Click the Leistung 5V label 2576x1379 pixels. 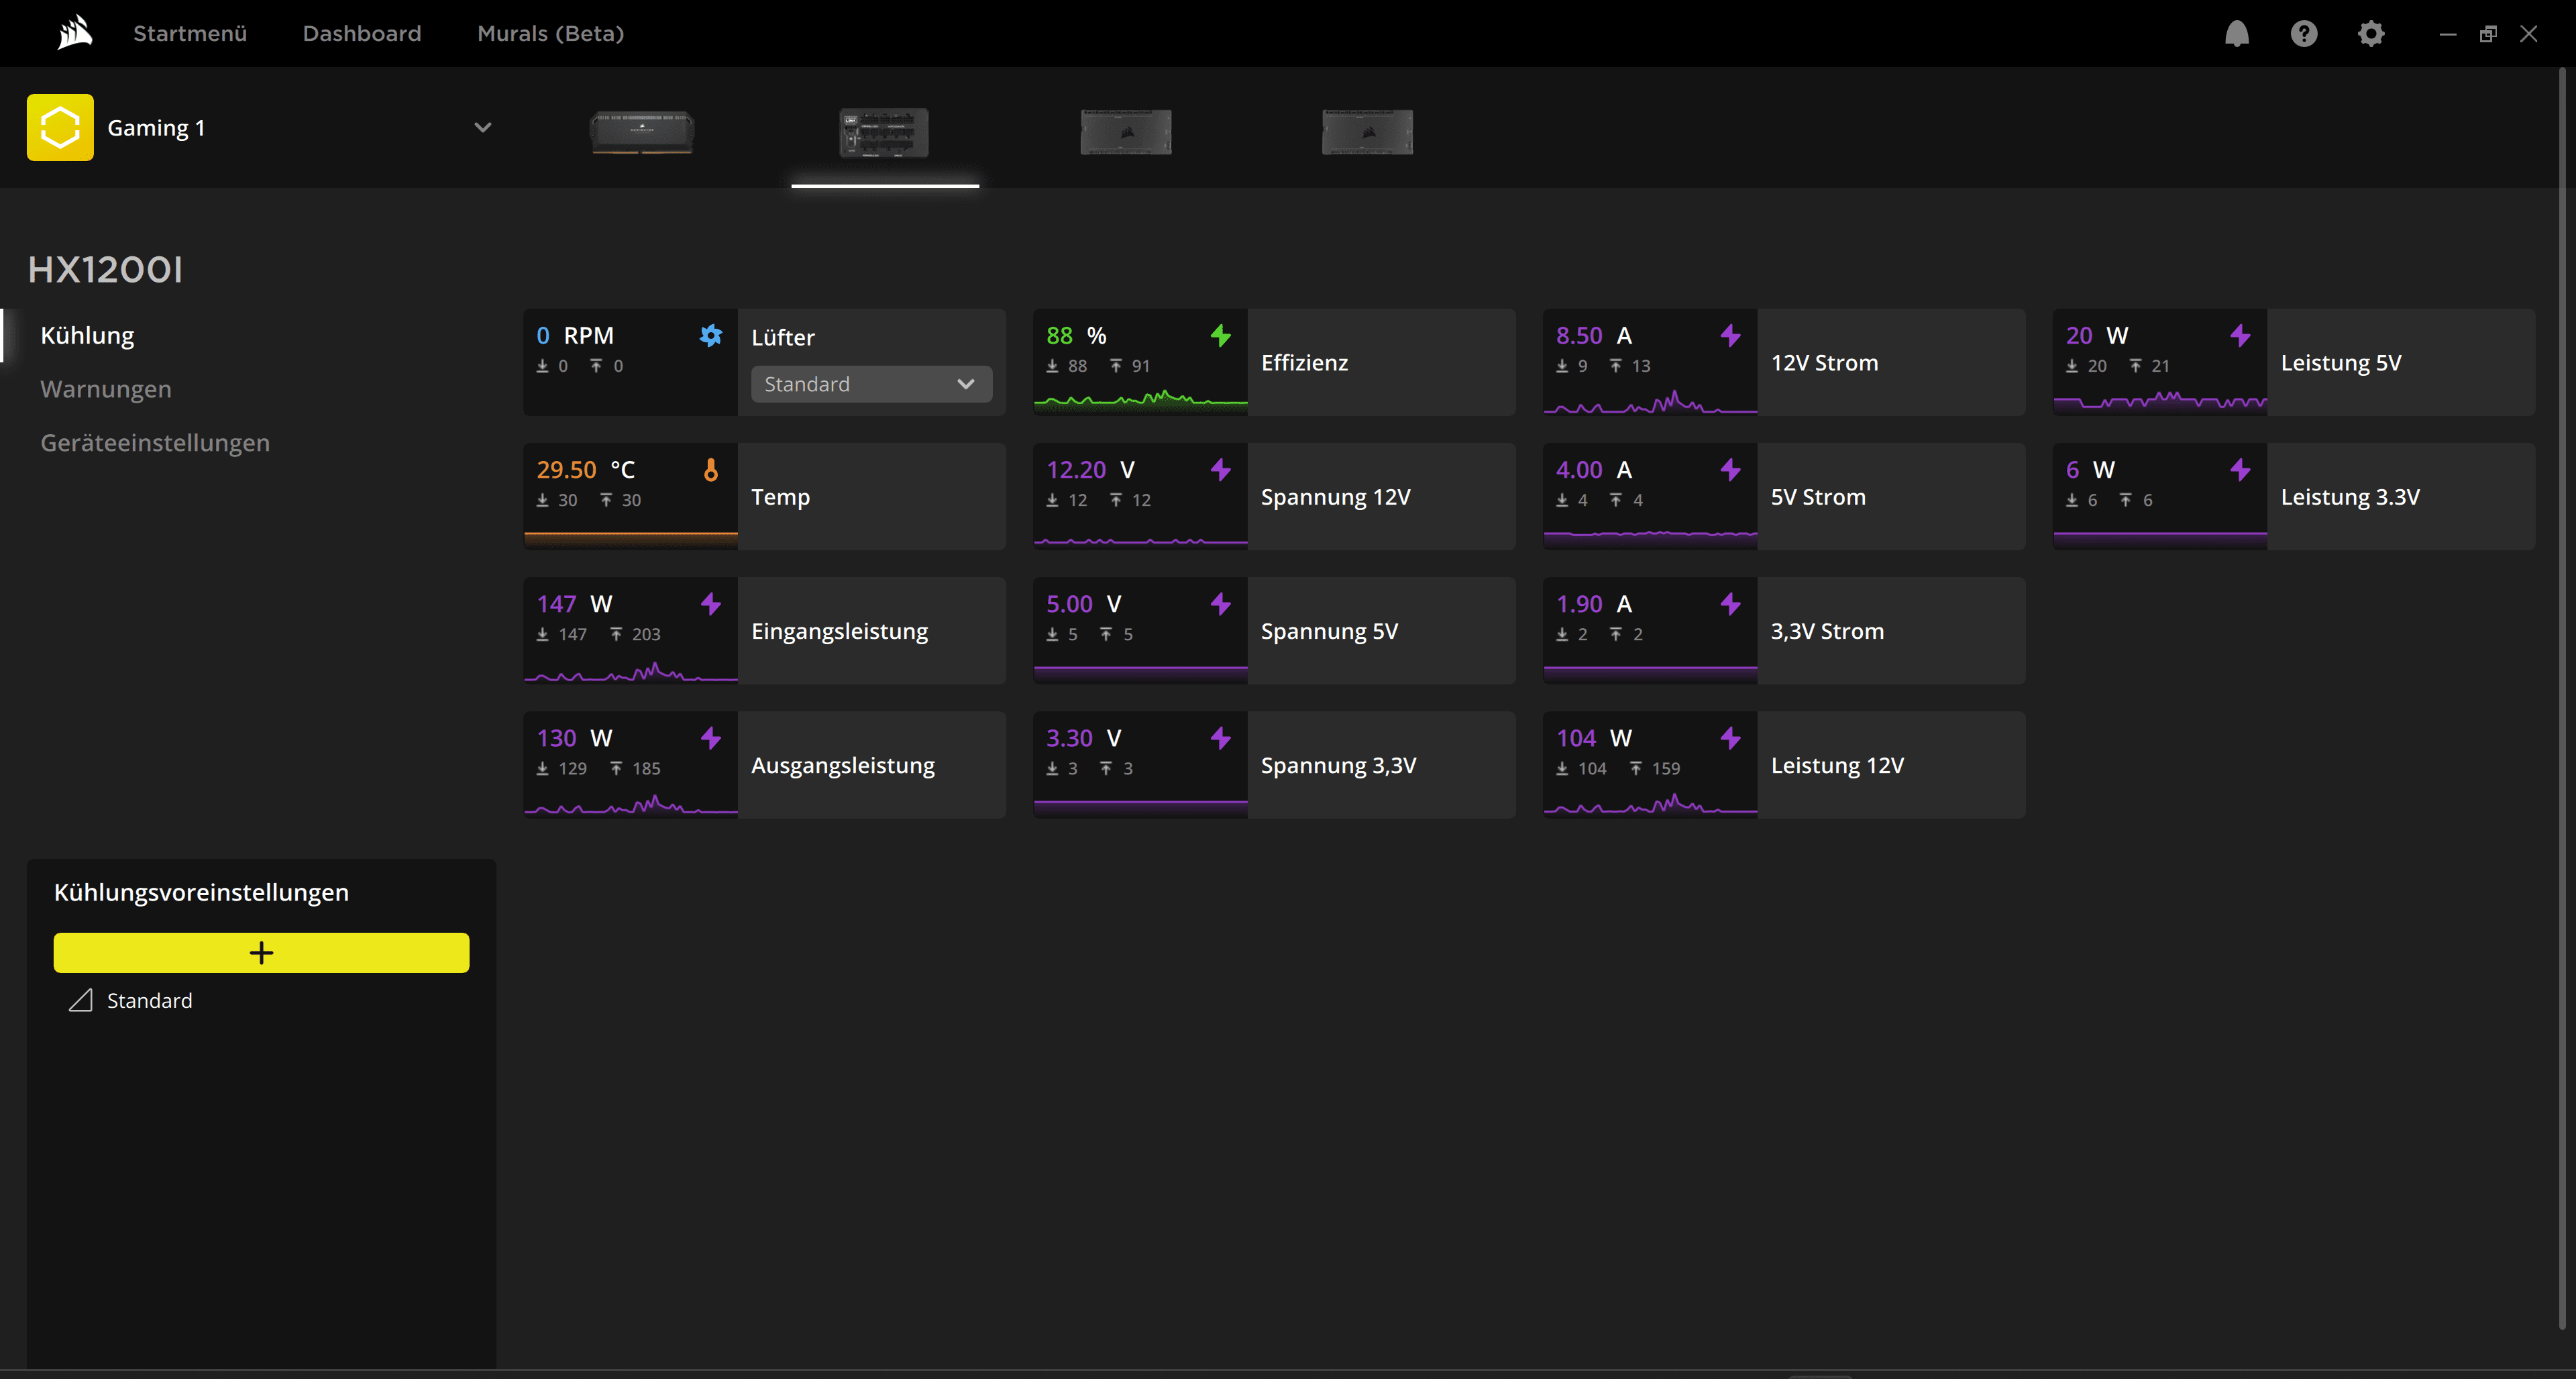2340,362
